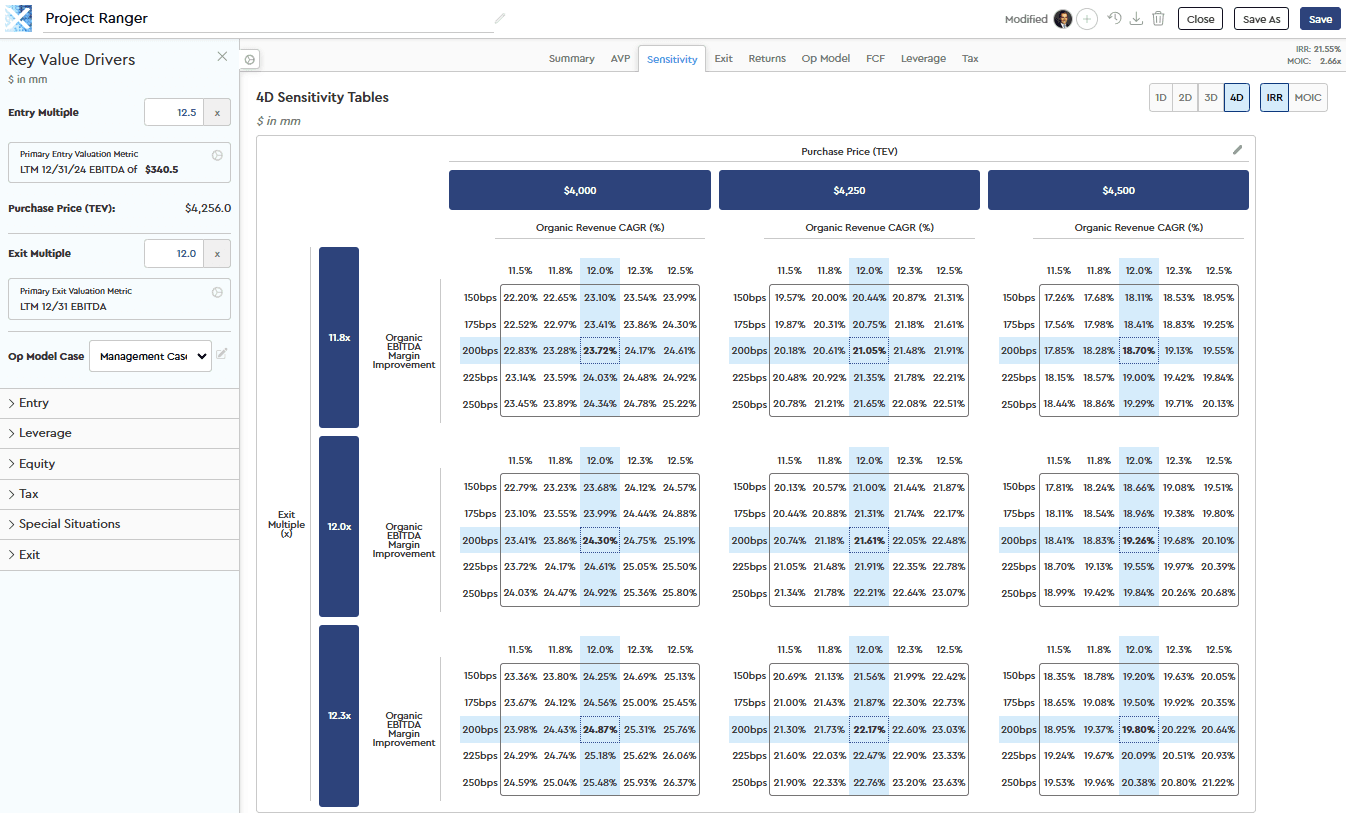Screen dimensions: 1346x813
Task: Click the download icon in header
Action: coord(1136,19)
